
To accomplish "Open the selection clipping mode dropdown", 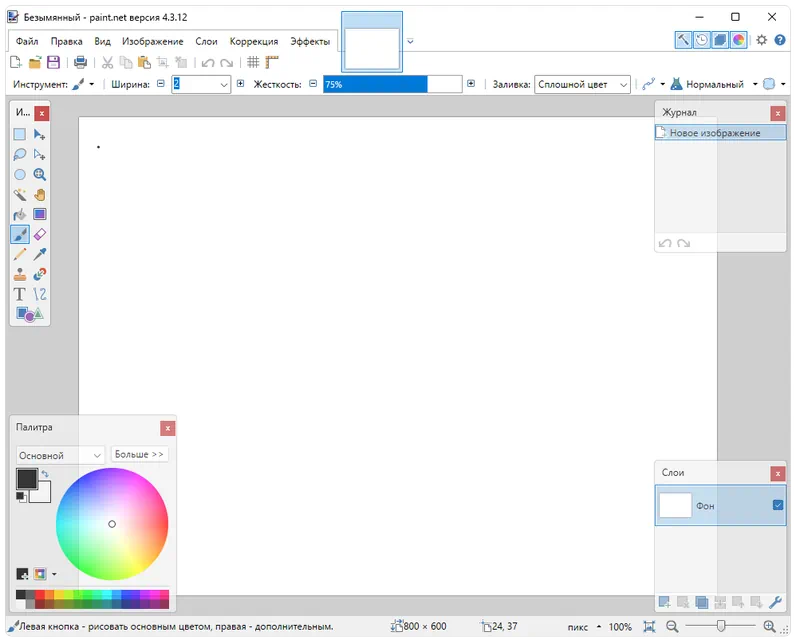I will coord(783,84).
